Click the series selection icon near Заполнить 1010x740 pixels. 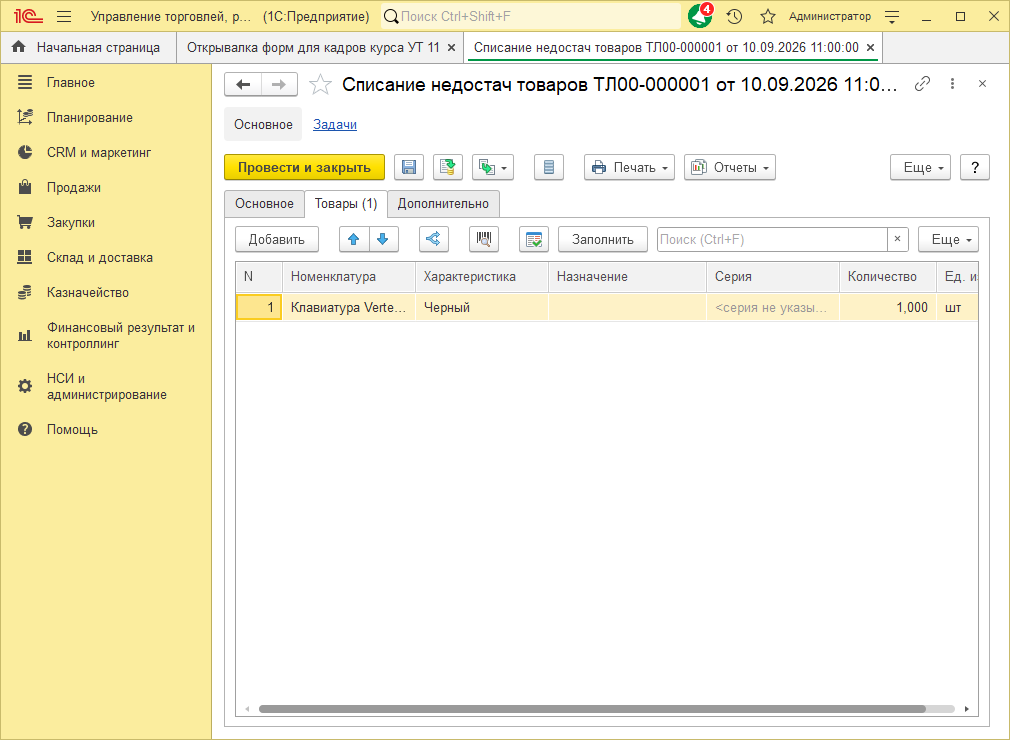(x=534, y=240)
